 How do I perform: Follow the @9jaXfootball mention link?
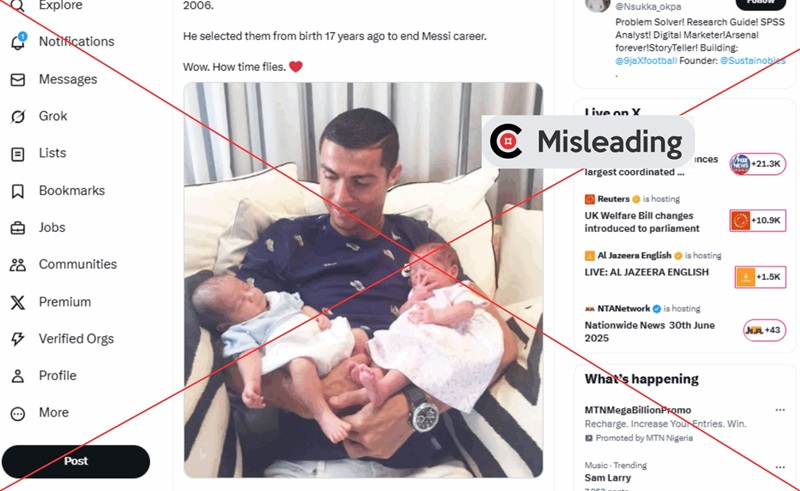646,61
